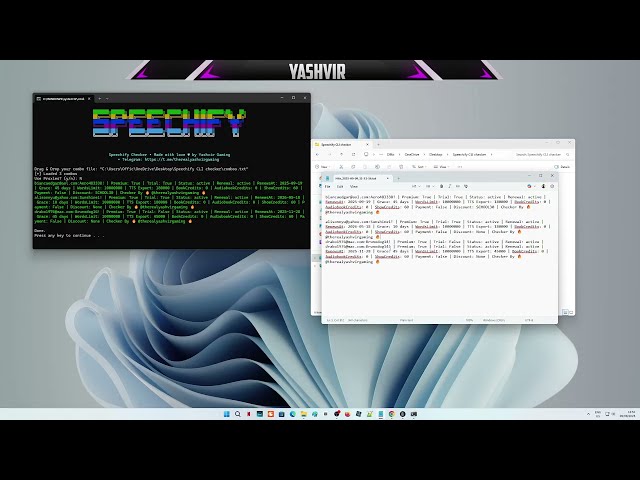Click the zoom percentage in Notepad status bar
640x480 pixels.
[x=469, y=320]
